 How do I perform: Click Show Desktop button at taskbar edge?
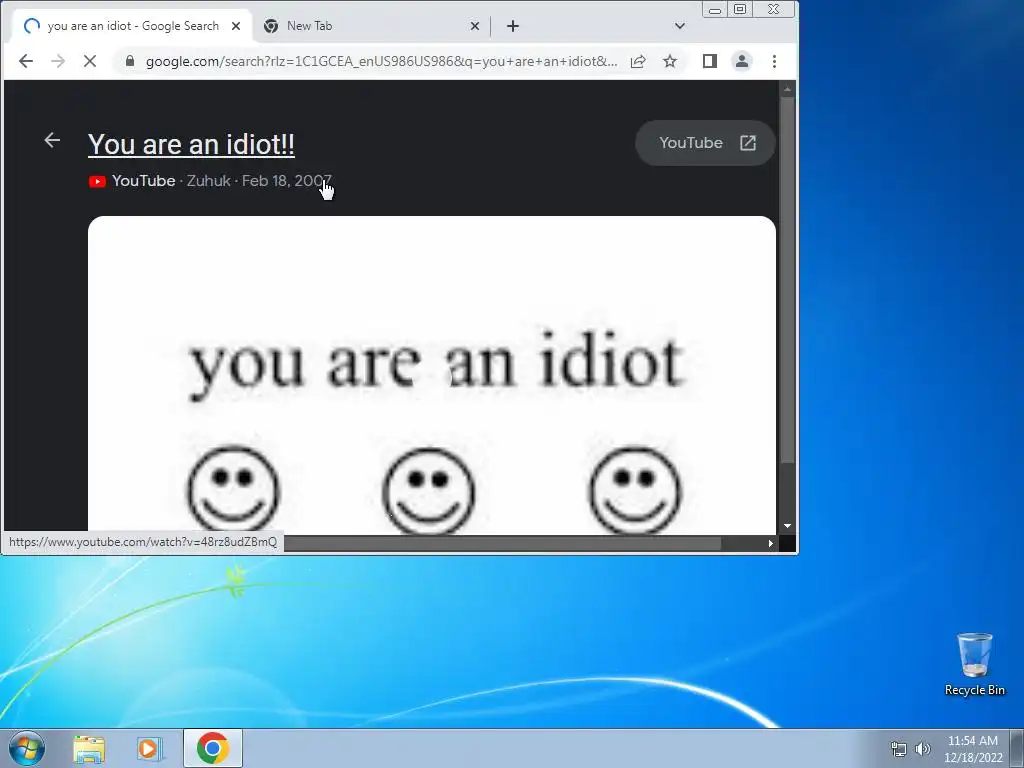pos(1017,748)
